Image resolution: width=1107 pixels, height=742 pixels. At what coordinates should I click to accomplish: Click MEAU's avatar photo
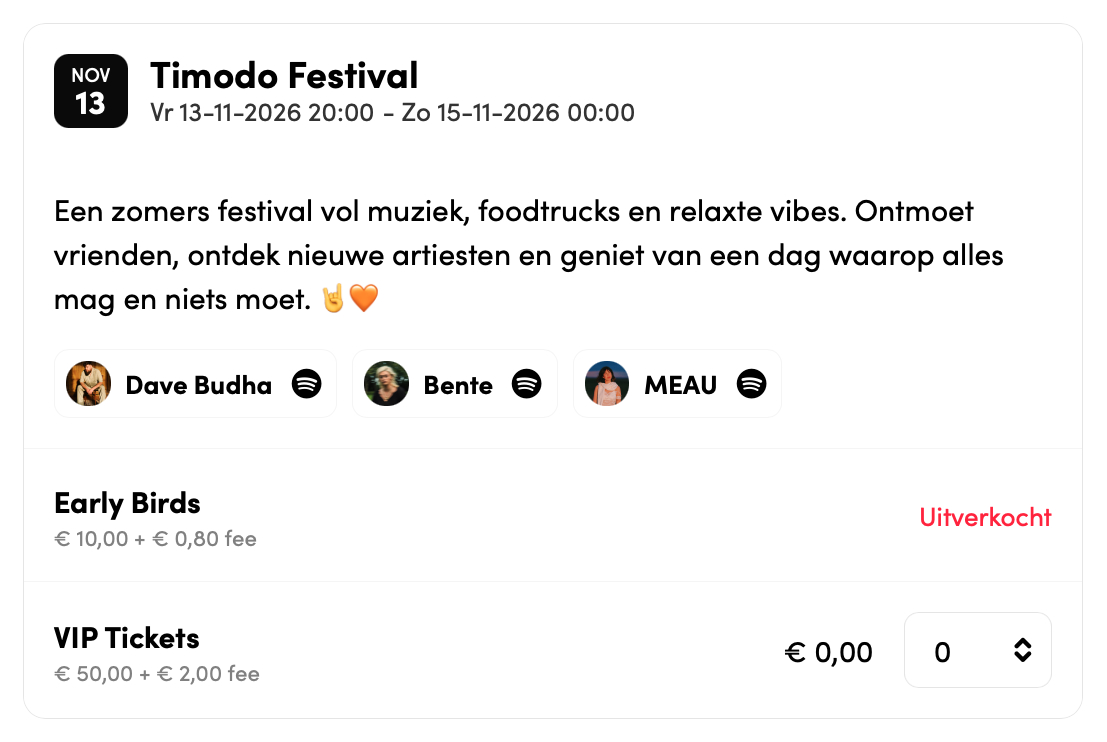pos(607,384)
